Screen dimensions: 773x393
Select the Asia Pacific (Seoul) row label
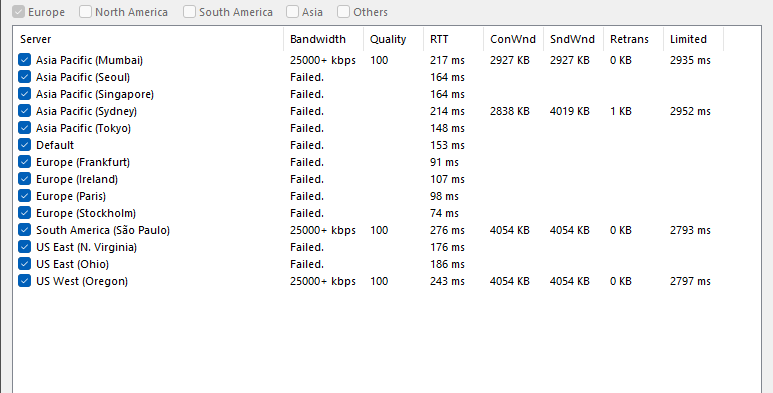pos(83,77)
